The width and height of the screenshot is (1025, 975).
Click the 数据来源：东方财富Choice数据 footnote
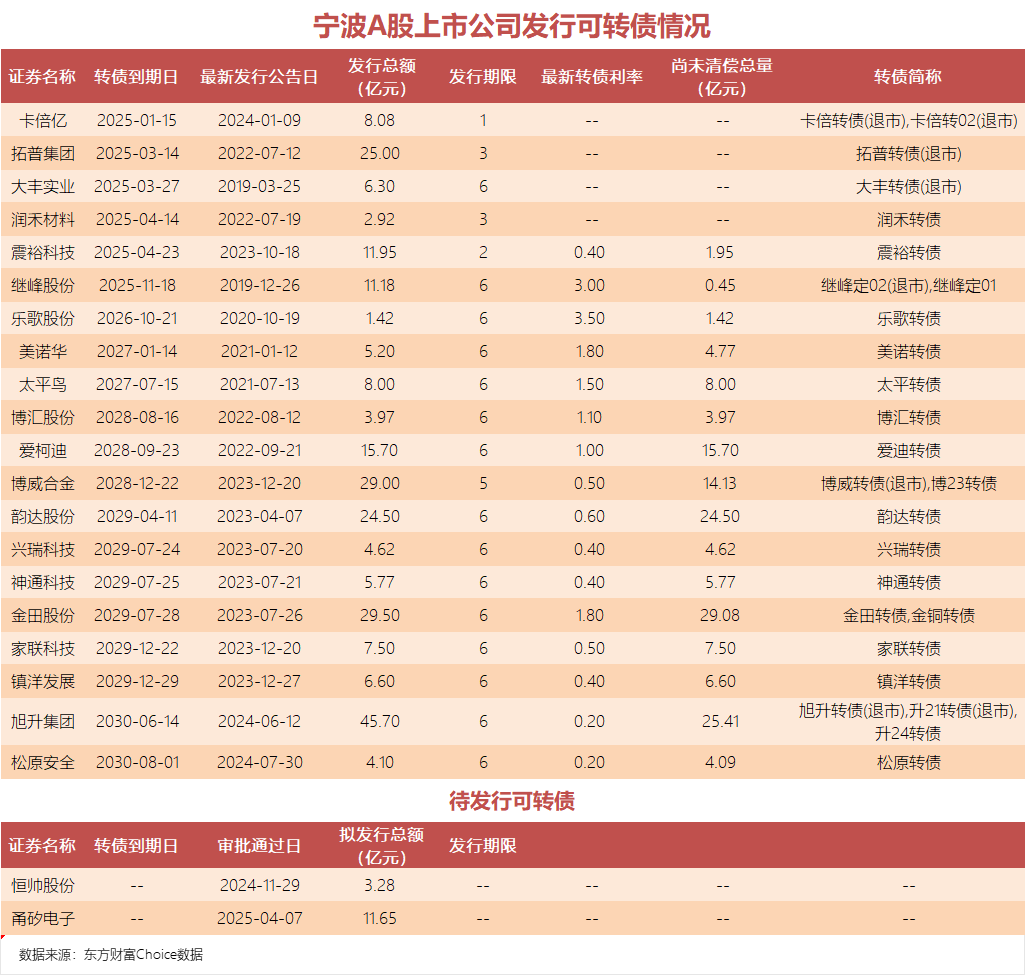110,955
